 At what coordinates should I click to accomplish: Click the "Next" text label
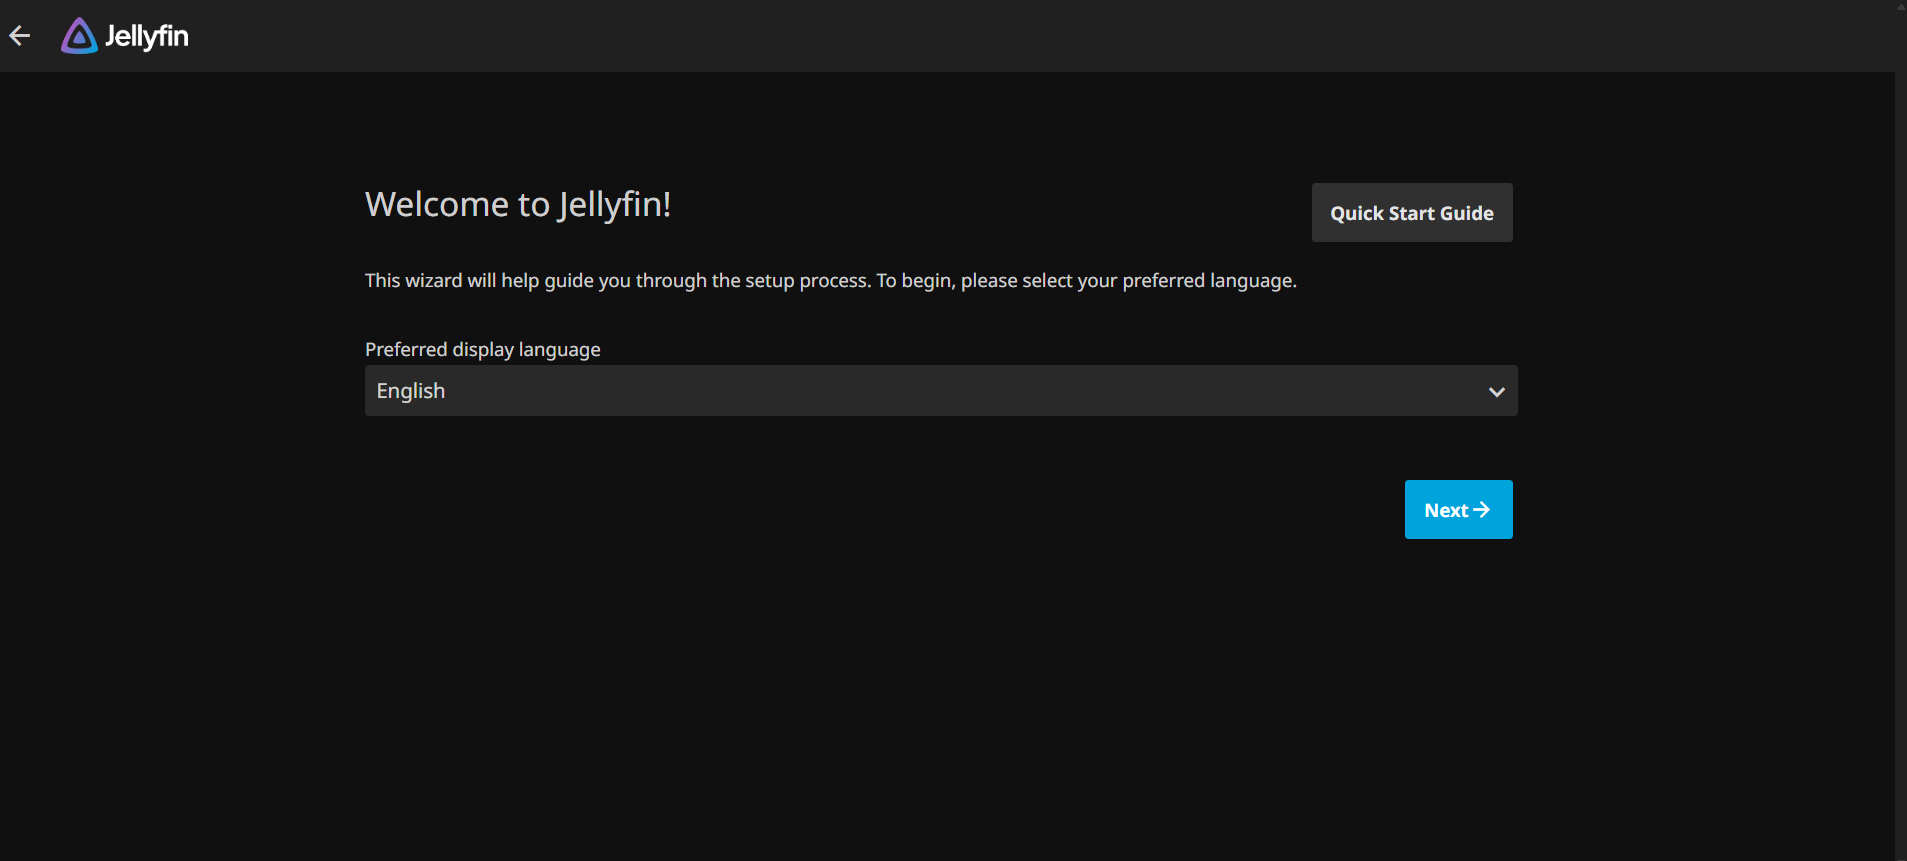(x=1446, y=510)
